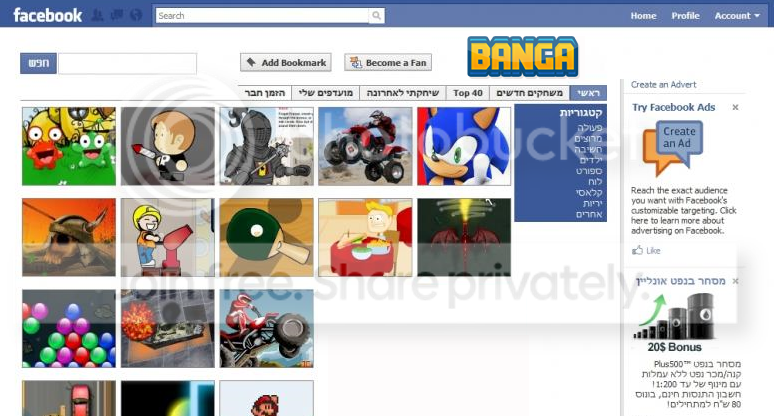
Task: Open the ping pong paddle game thumbnail
Action: pyautogui.click(x=267, y=237)
